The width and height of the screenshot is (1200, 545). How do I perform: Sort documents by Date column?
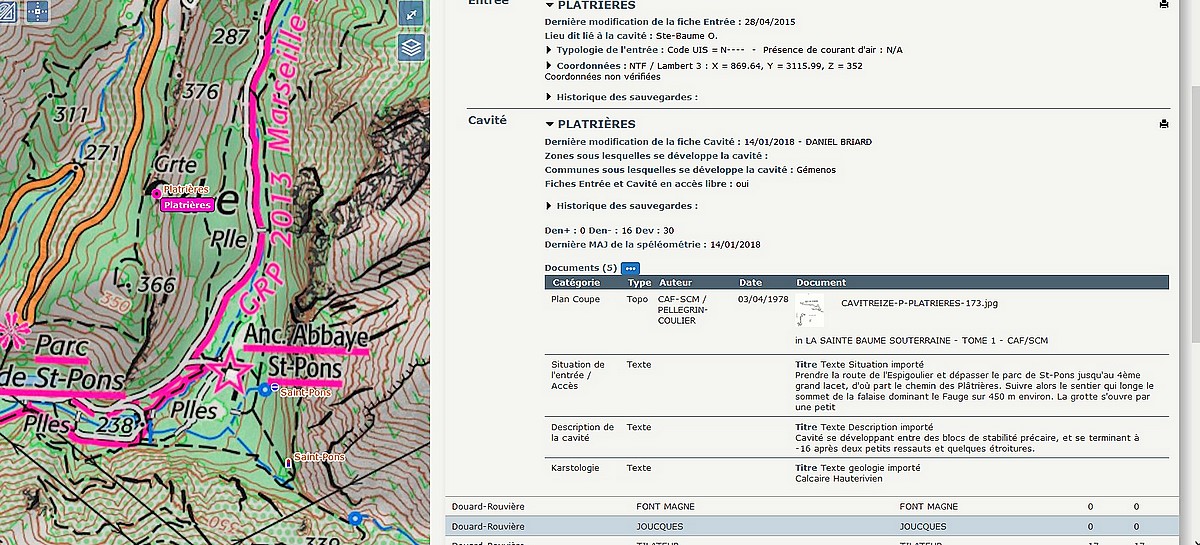[x=750, y=283]
